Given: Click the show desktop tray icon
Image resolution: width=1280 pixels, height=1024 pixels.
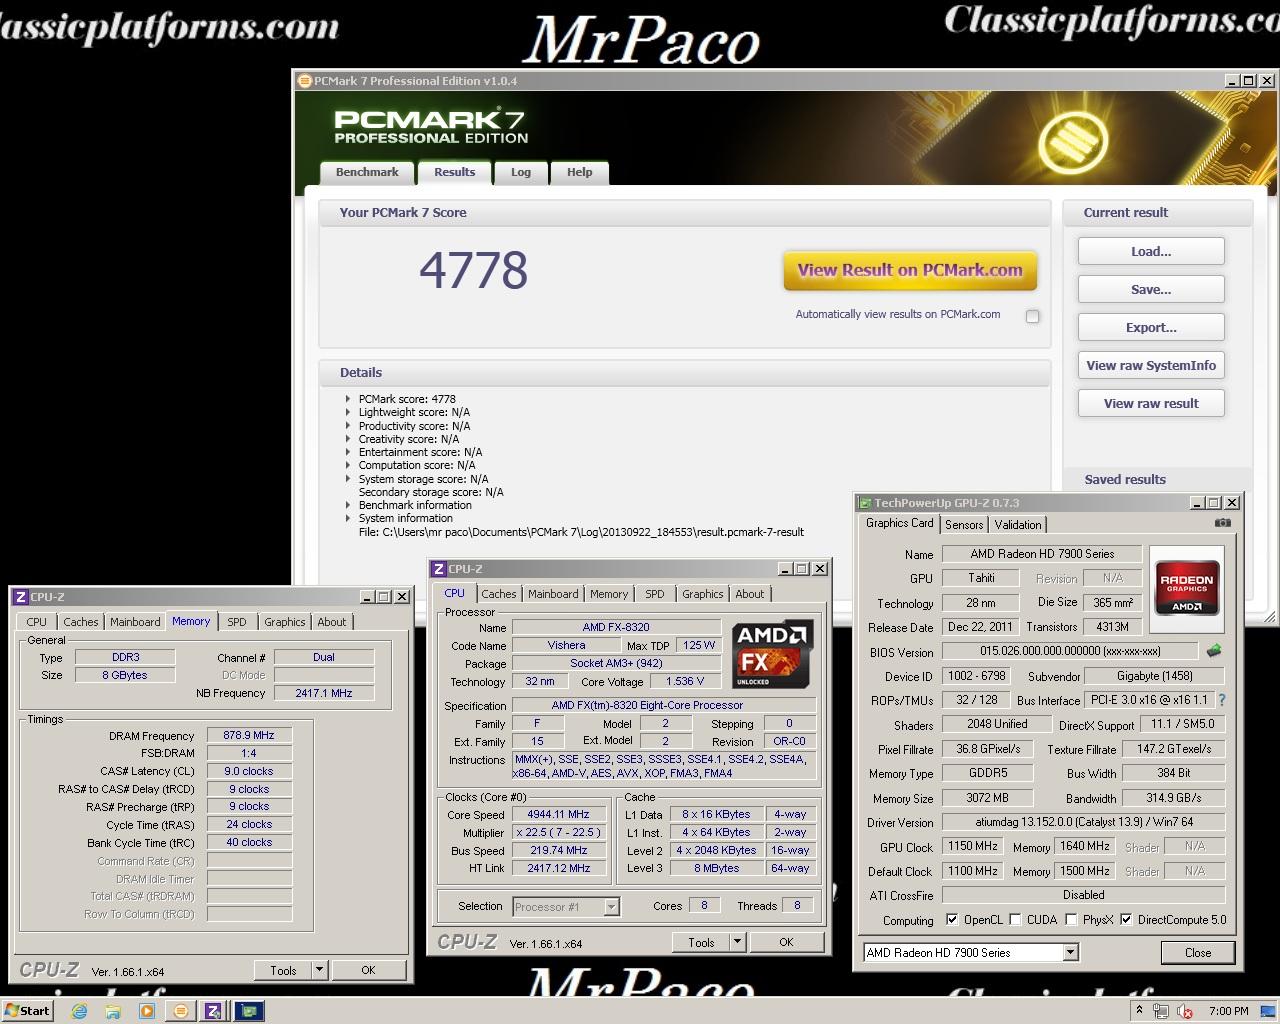Looking at the screenshot, I should [1268, 1011].
